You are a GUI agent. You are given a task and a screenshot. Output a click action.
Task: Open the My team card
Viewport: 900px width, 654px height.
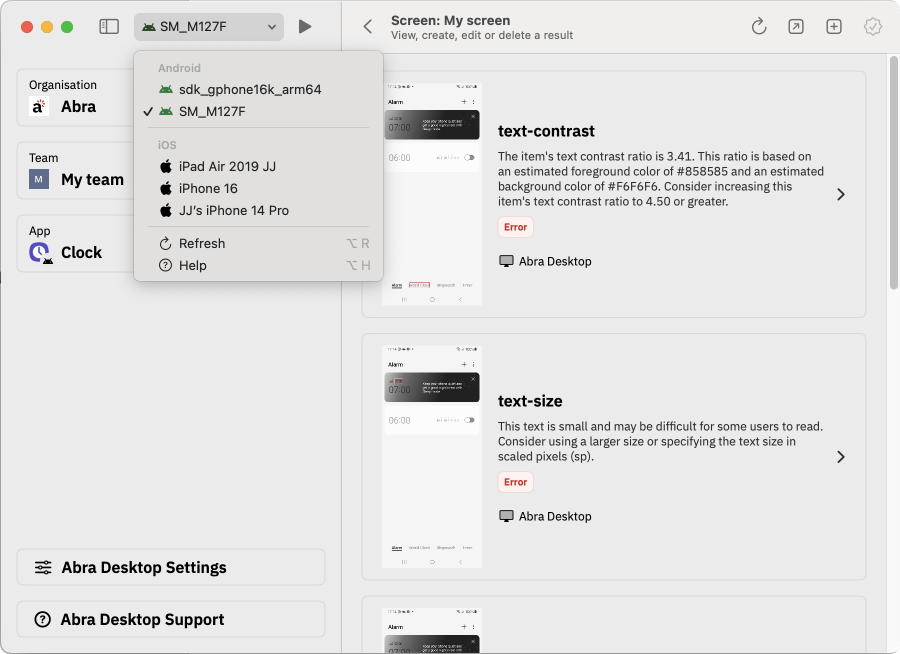point(76,171)
